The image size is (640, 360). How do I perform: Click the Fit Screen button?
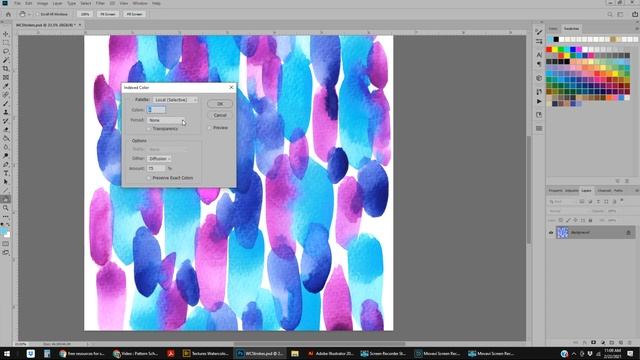tap(108, 14)
